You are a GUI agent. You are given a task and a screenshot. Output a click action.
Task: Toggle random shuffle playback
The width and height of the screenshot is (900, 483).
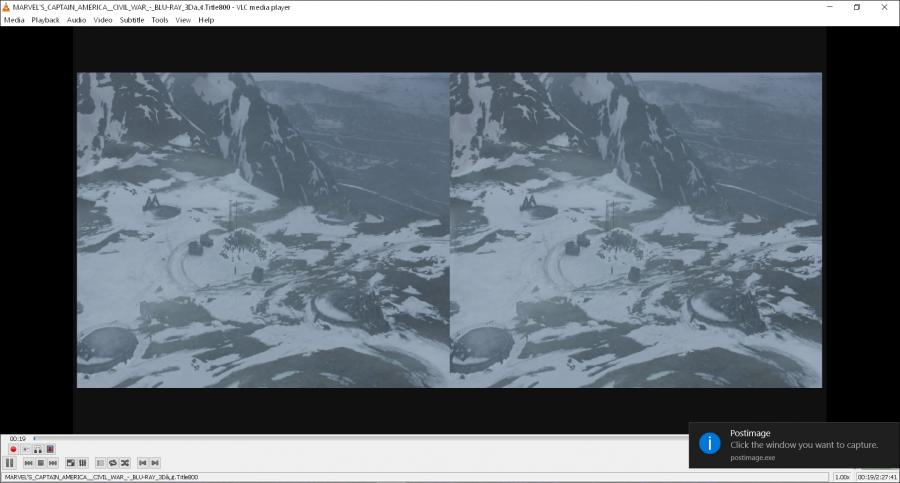[x=125, y=463]
